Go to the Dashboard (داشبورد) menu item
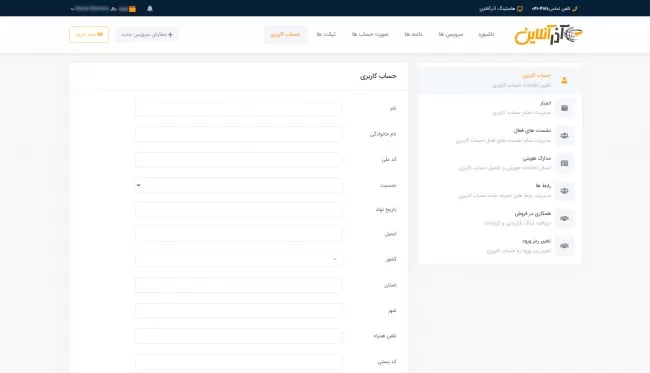 pos(486,34)
